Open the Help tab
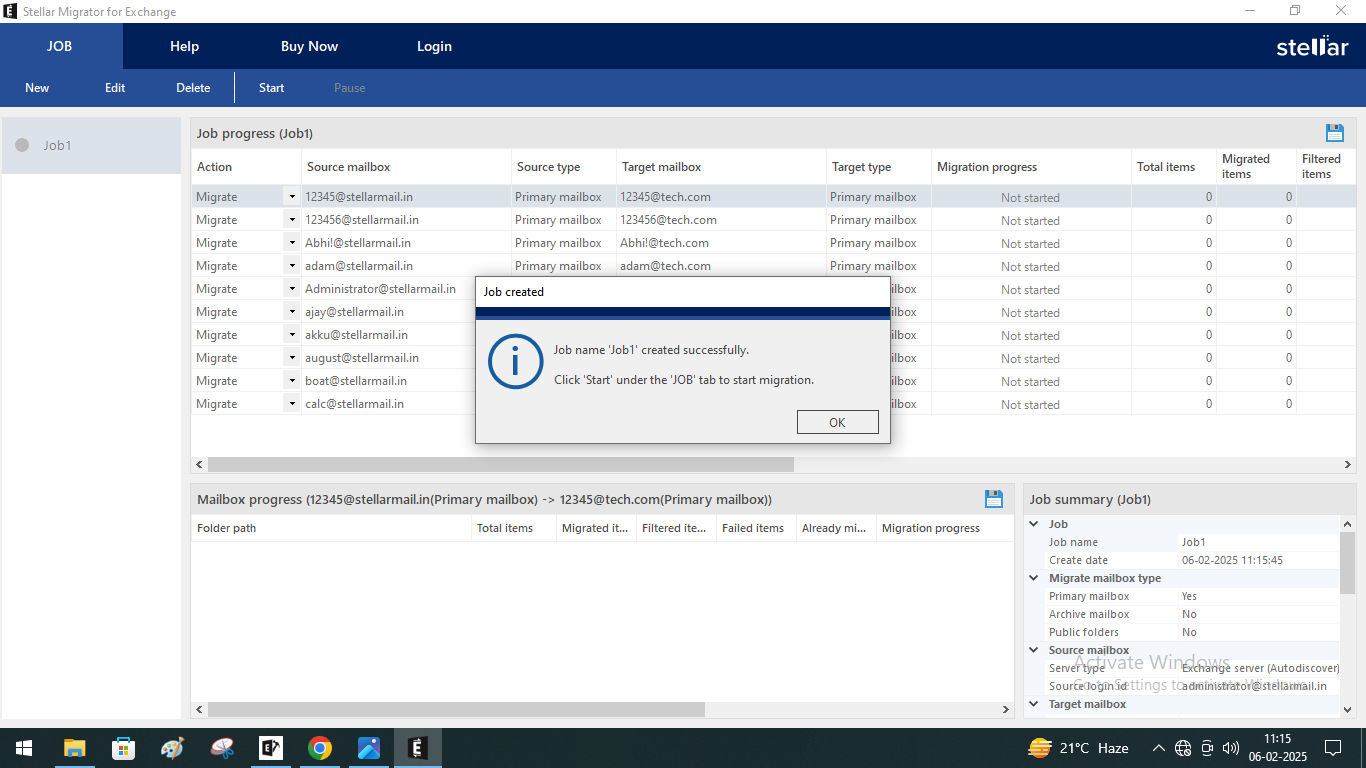This screenshot has height=768, width=1366. tap(185, 46)
